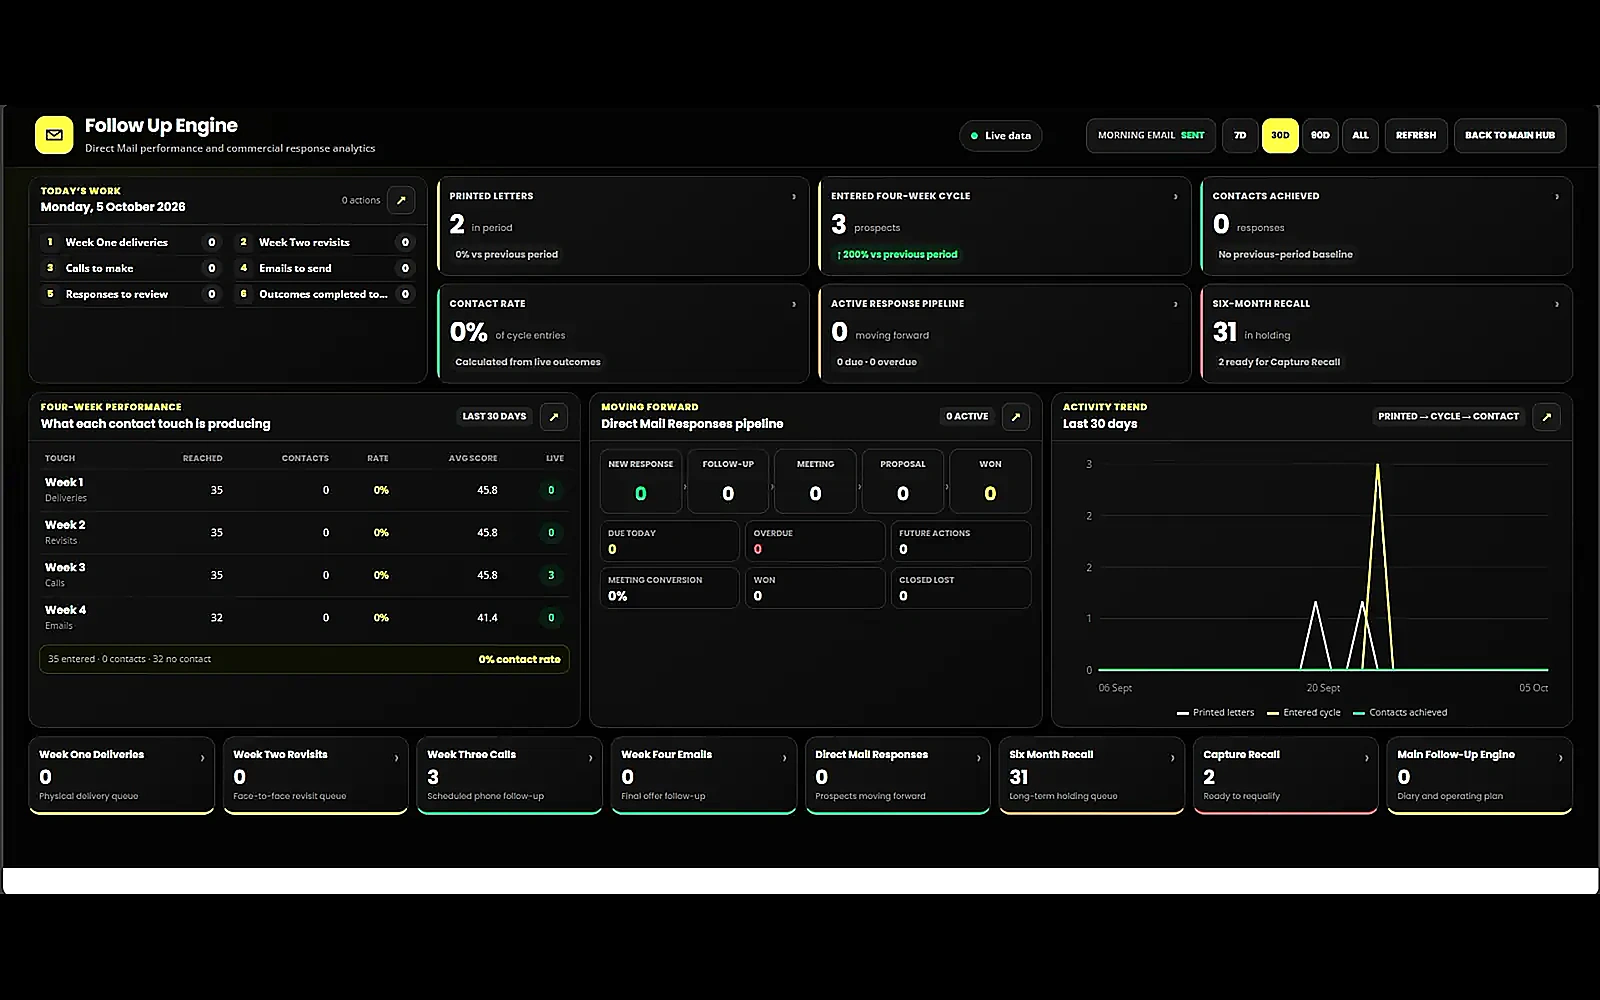The height and width of the screenshot is (1000, 1600).
Task: Go BACK TO MAIN HUB
Action: click(1510, 136)
